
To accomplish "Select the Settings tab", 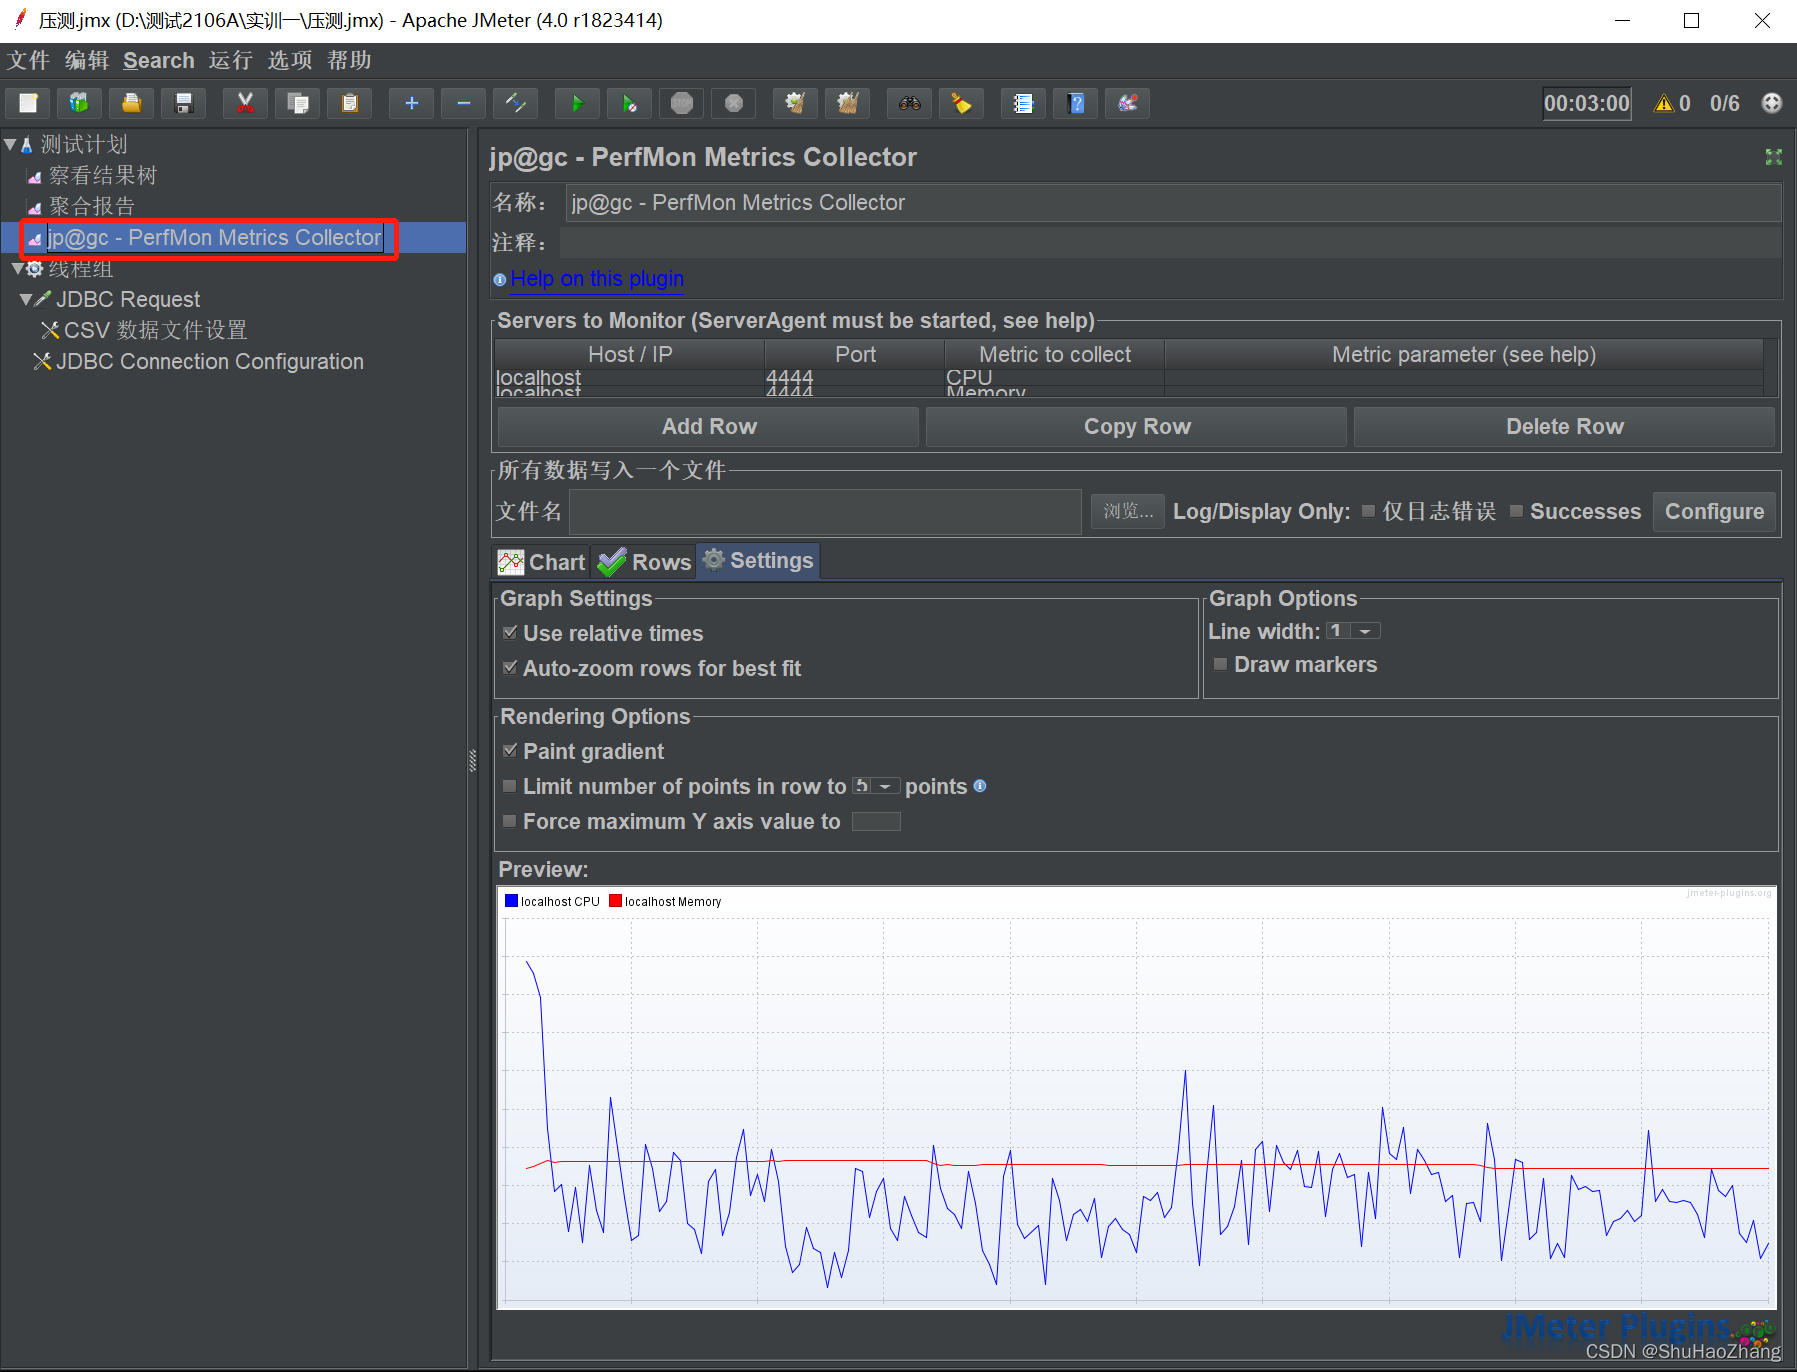I will tap(758, 561).
